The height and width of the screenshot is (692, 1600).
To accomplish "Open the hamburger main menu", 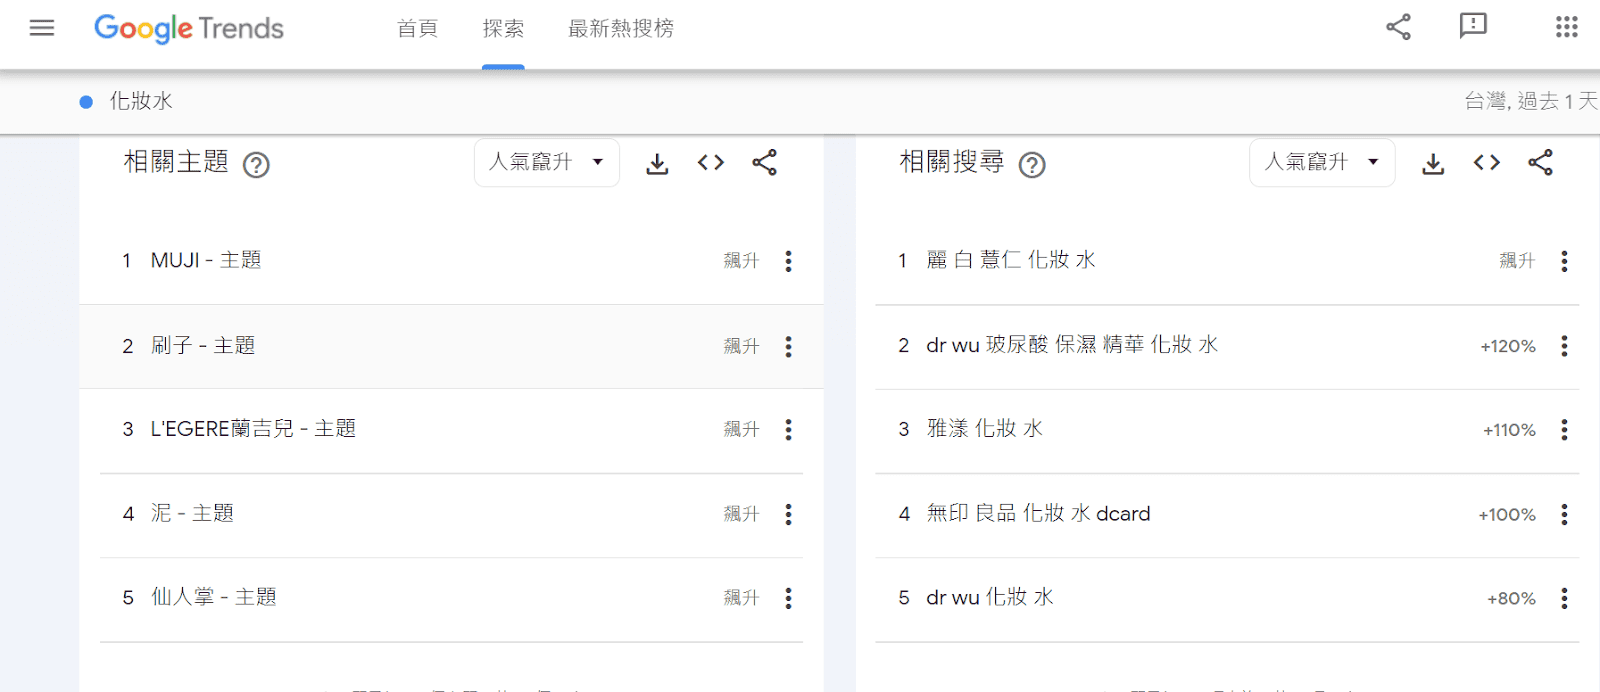I will coord(42,28).
